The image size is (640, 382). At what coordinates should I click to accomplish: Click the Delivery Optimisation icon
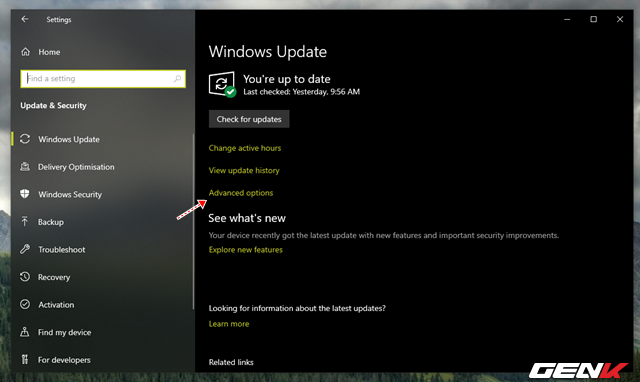click(25, 167)
